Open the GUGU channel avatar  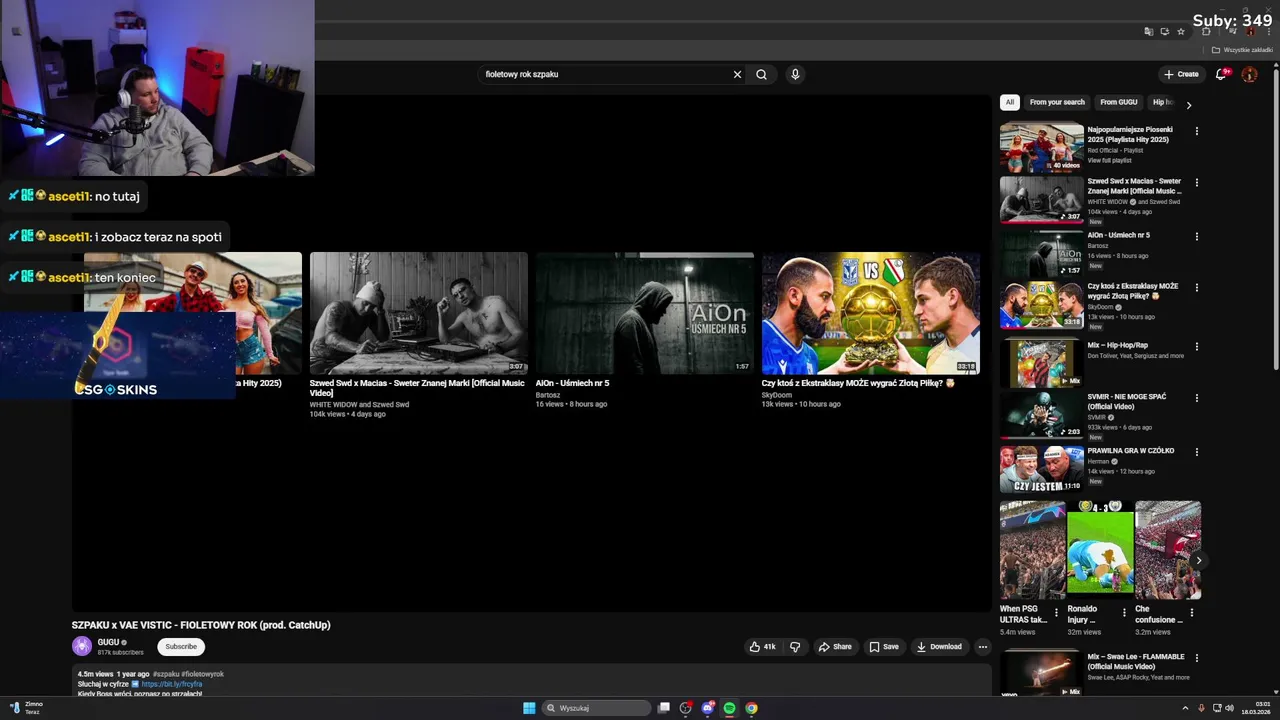pyautogui.click(x=82, y=646)
